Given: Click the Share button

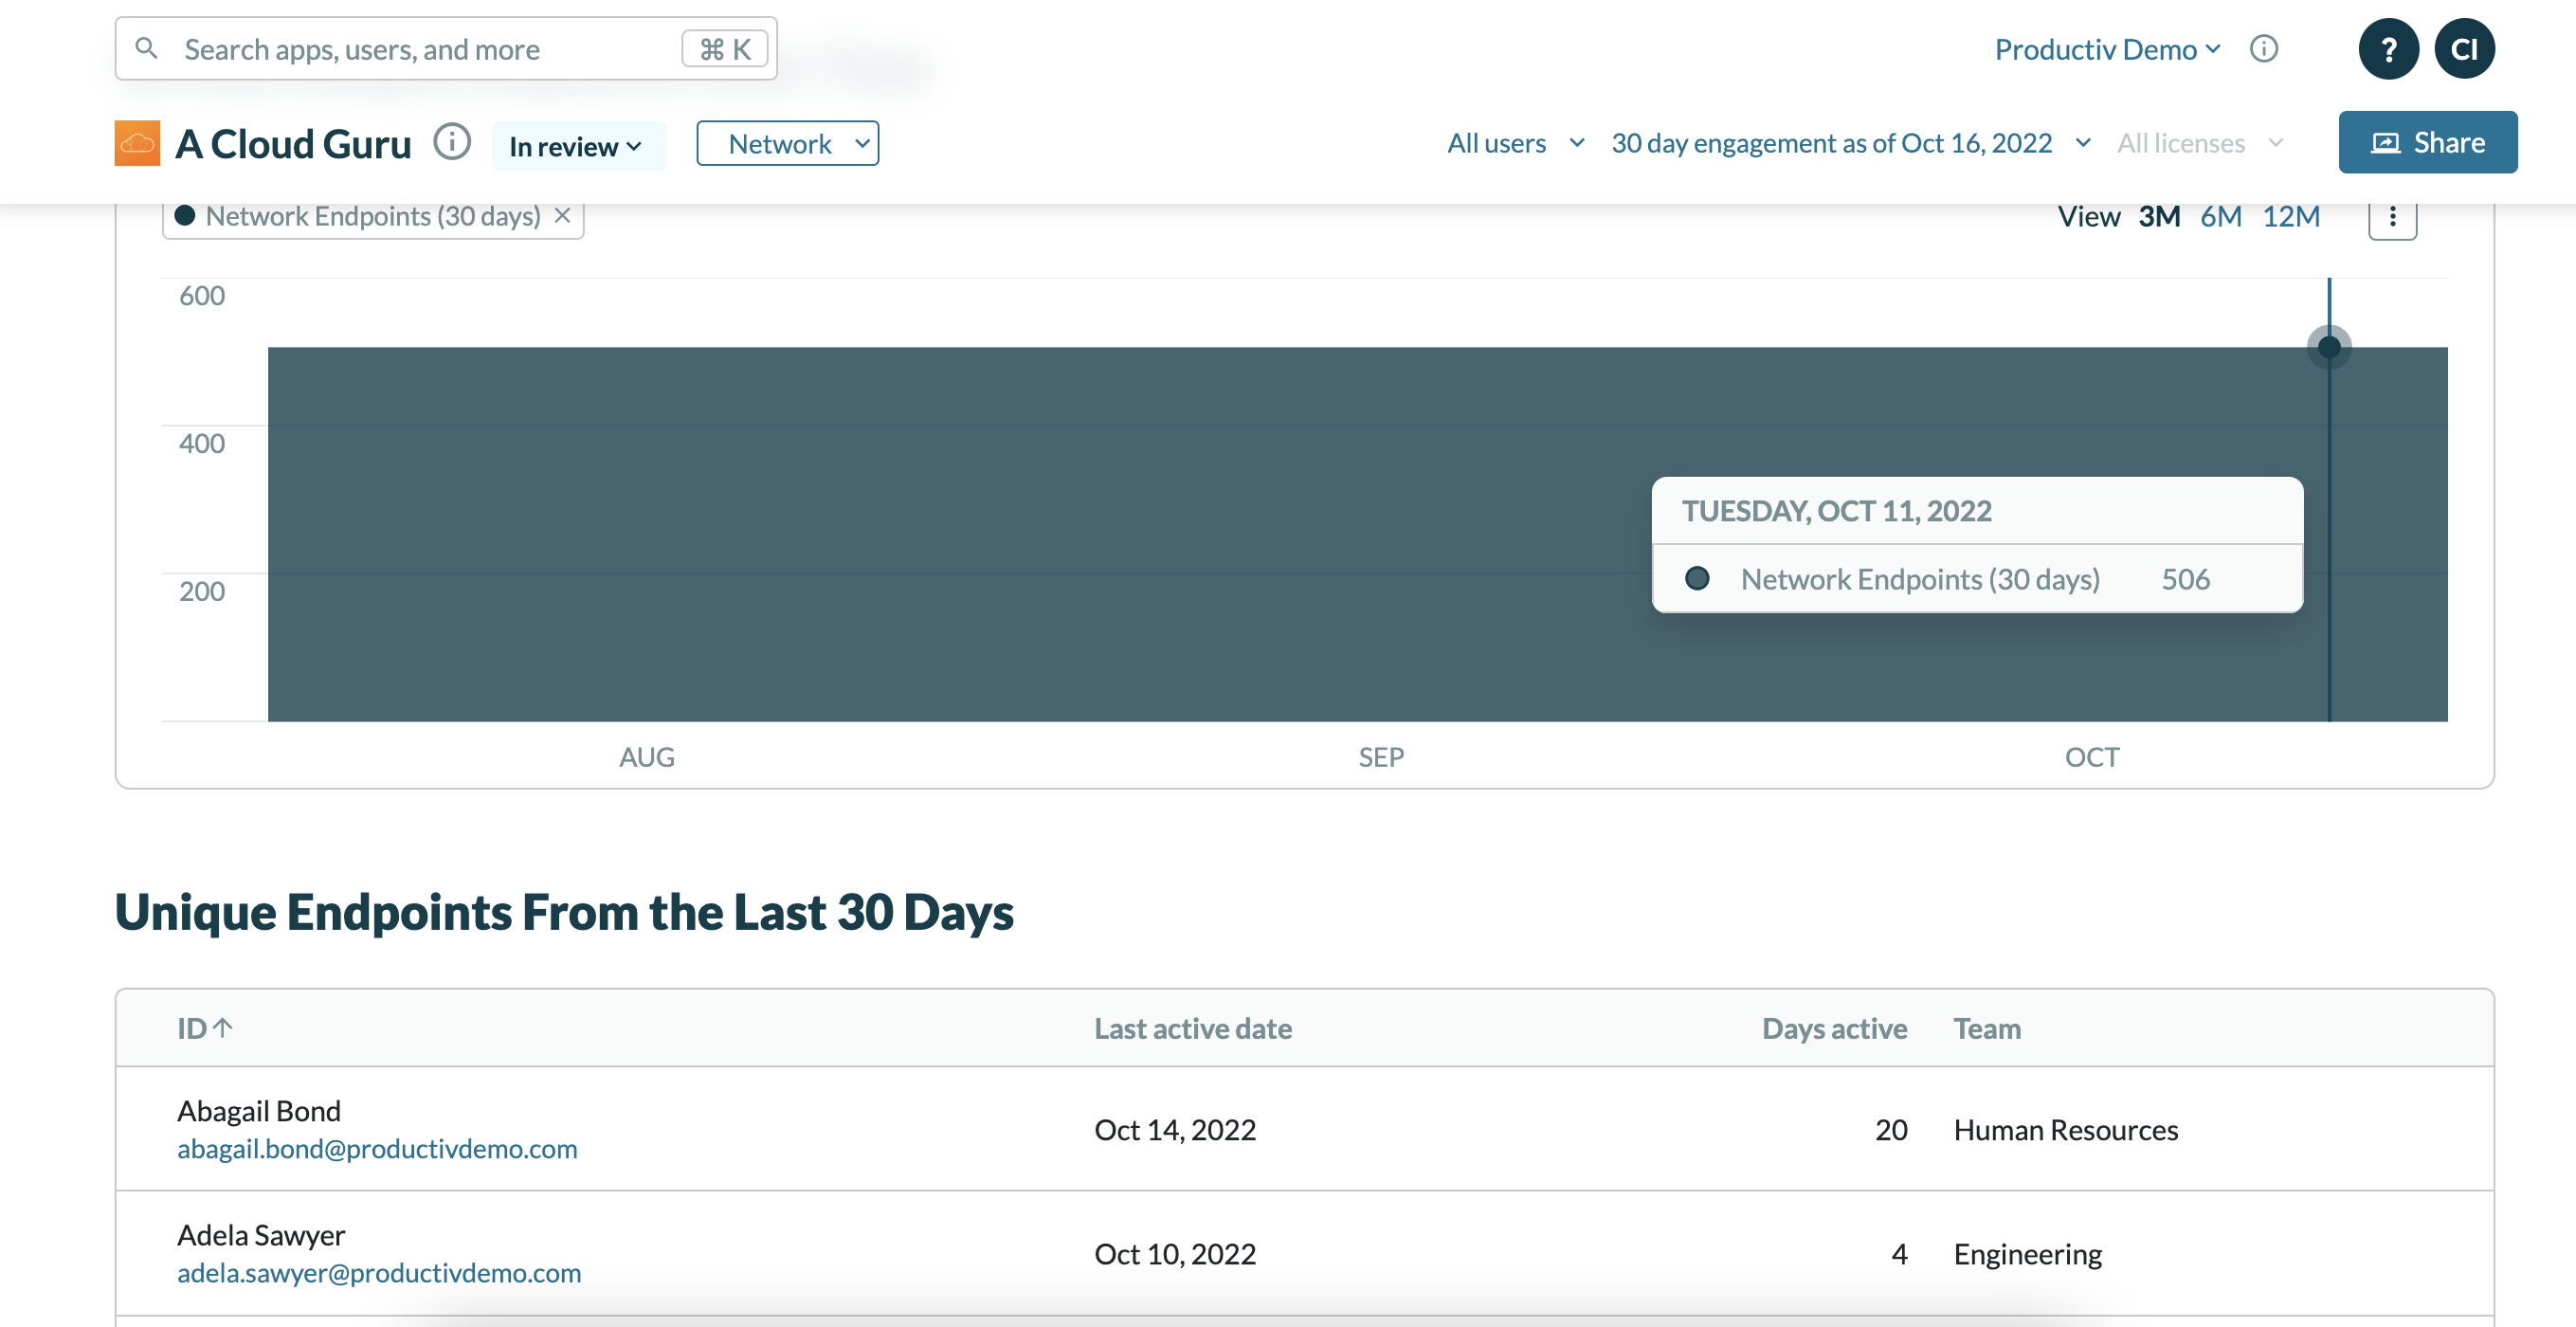Looking at the screenshot, I should [2428, 142].
